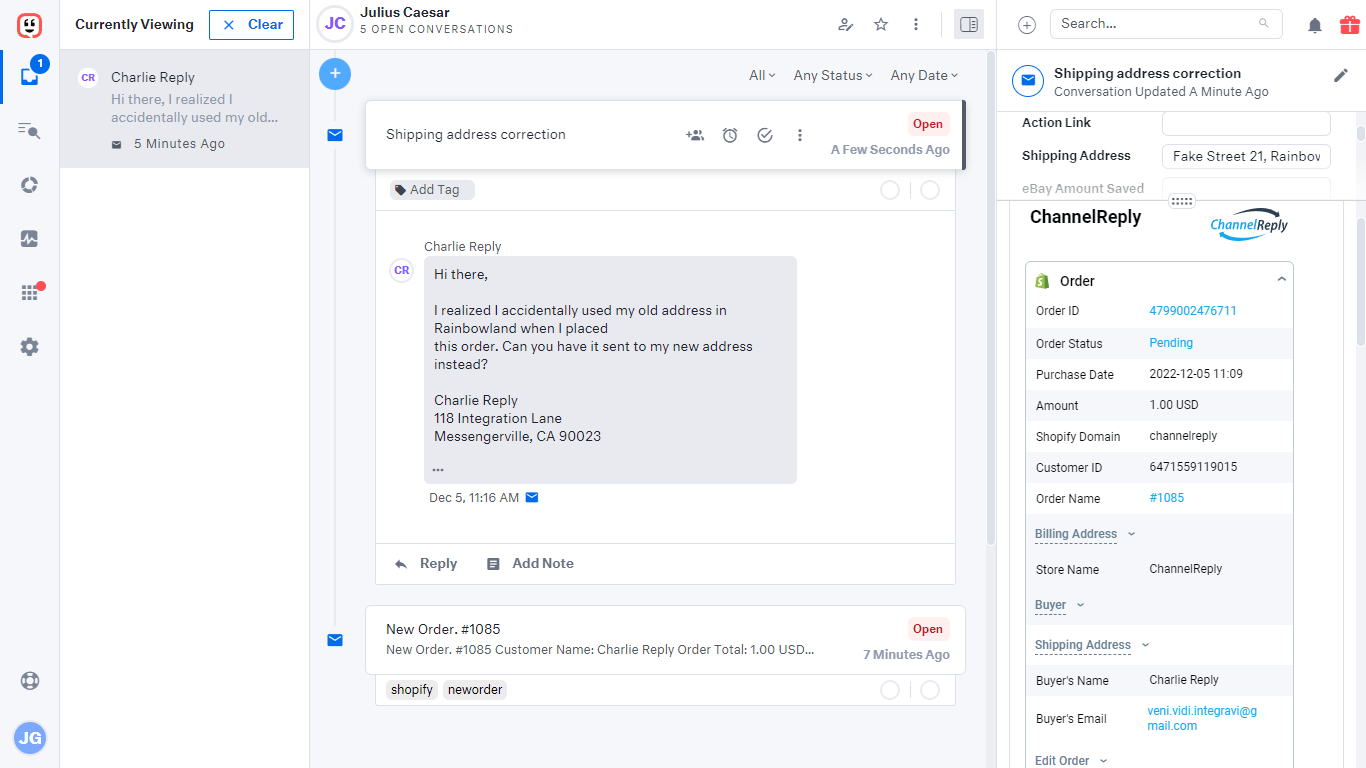
Task: Open the notifications bell
Action: coord(1315,25)
